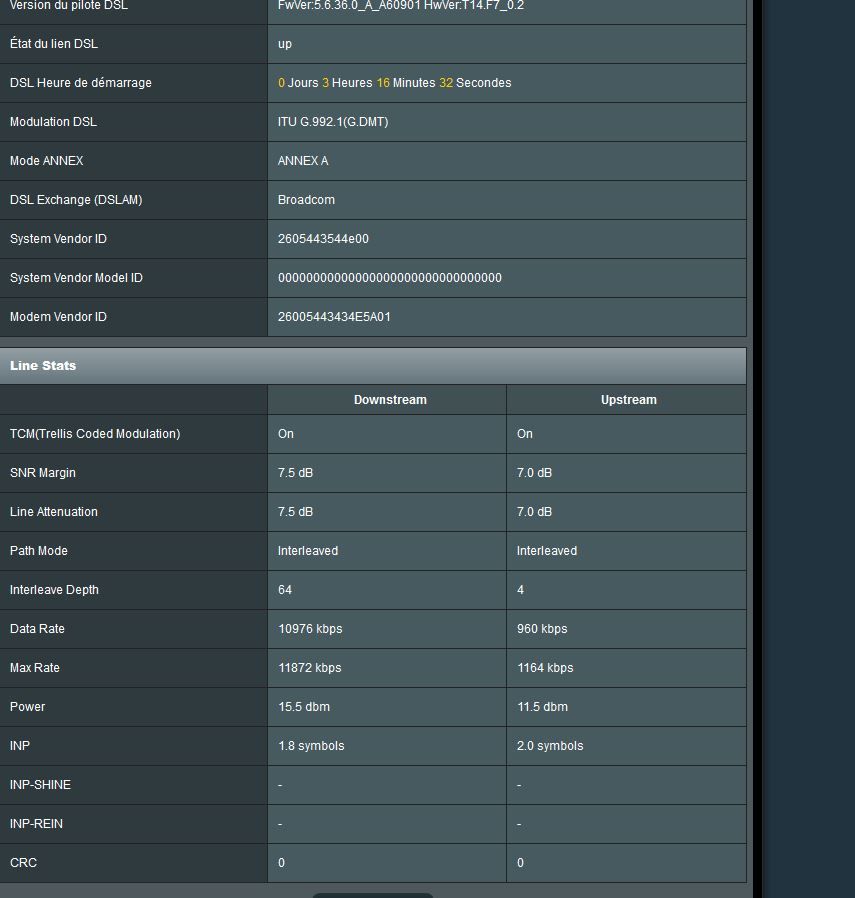Image resolution: width=855 pixels, height=898 pixels.
Task: Click the upstream Line Attenuation 7.0 dB value
Action: (534, 512)
